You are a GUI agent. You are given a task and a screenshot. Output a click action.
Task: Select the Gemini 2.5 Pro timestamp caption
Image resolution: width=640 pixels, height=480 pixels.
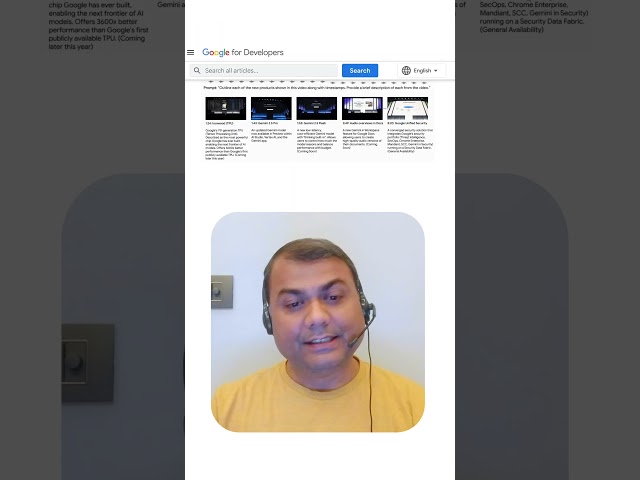pyautogui.click(x=264, y=123)
